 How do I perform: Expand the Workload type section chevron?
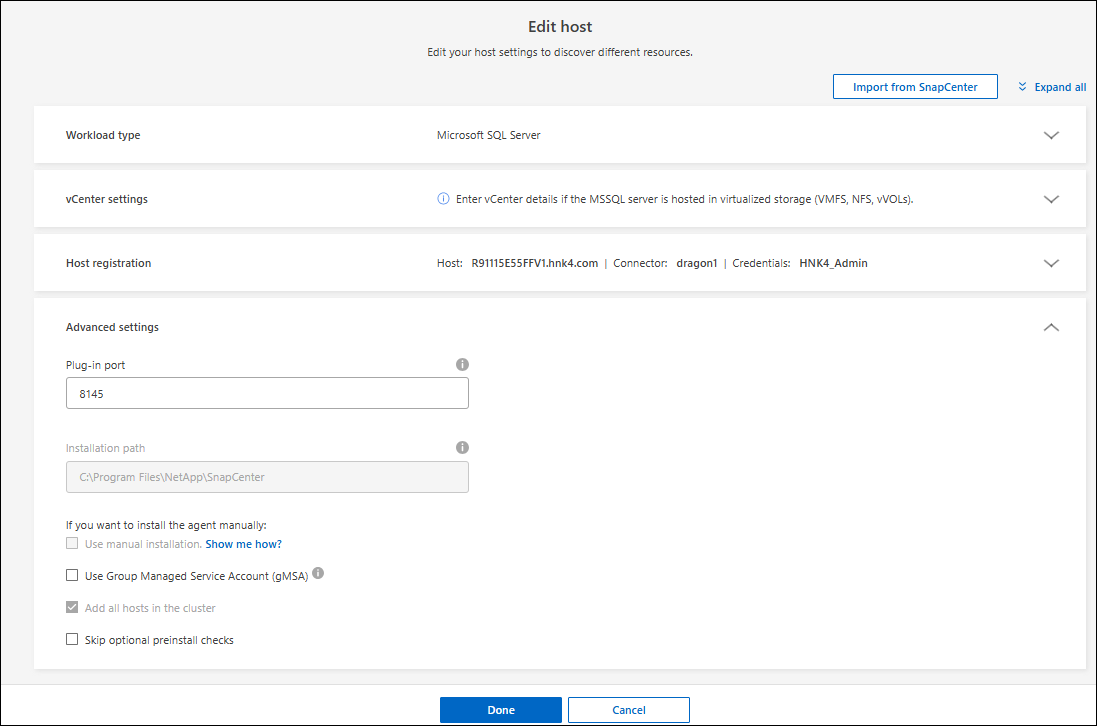coord(1051,135)
